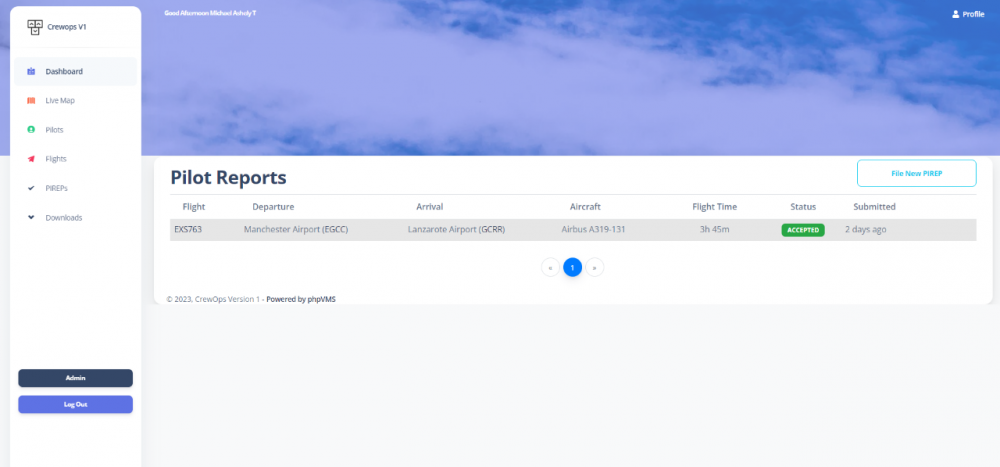Go to the next reports page

point(595,267)
